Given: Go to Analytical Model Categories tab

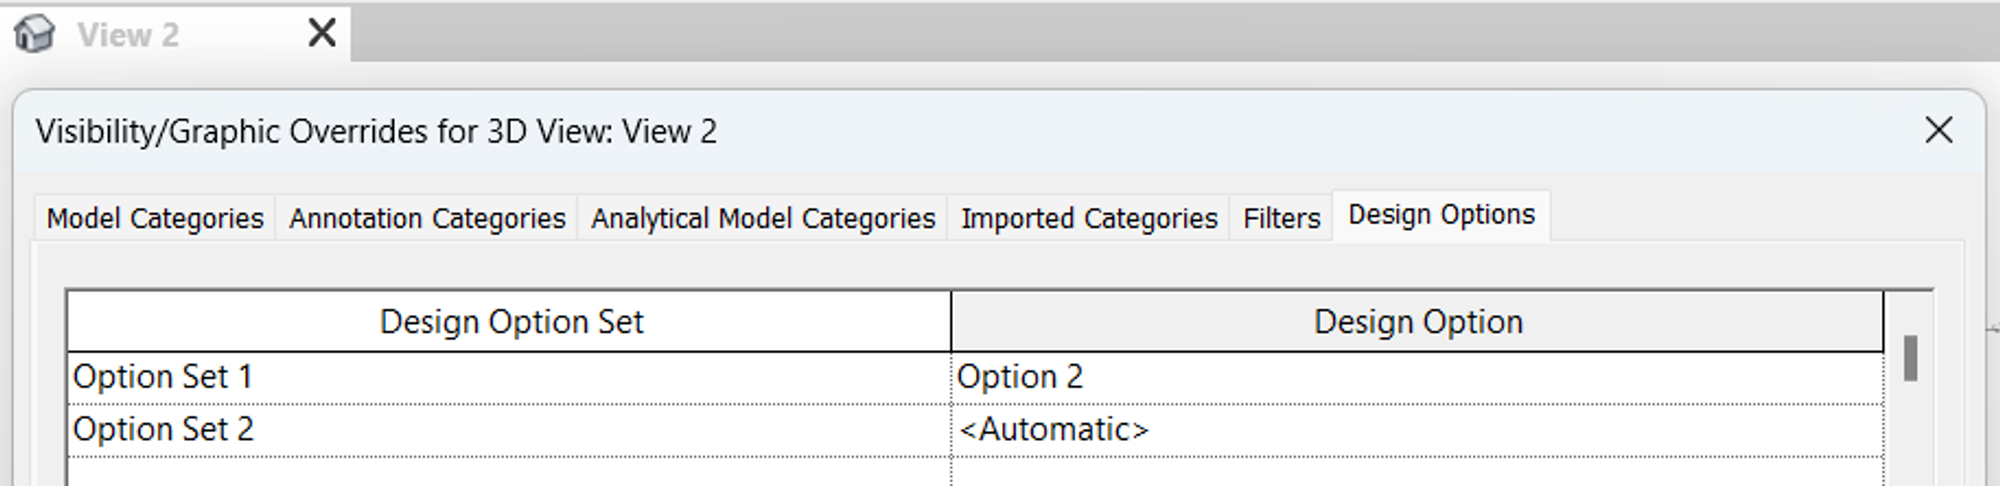Looking at the screenshot, I should (x=763, y=218).
